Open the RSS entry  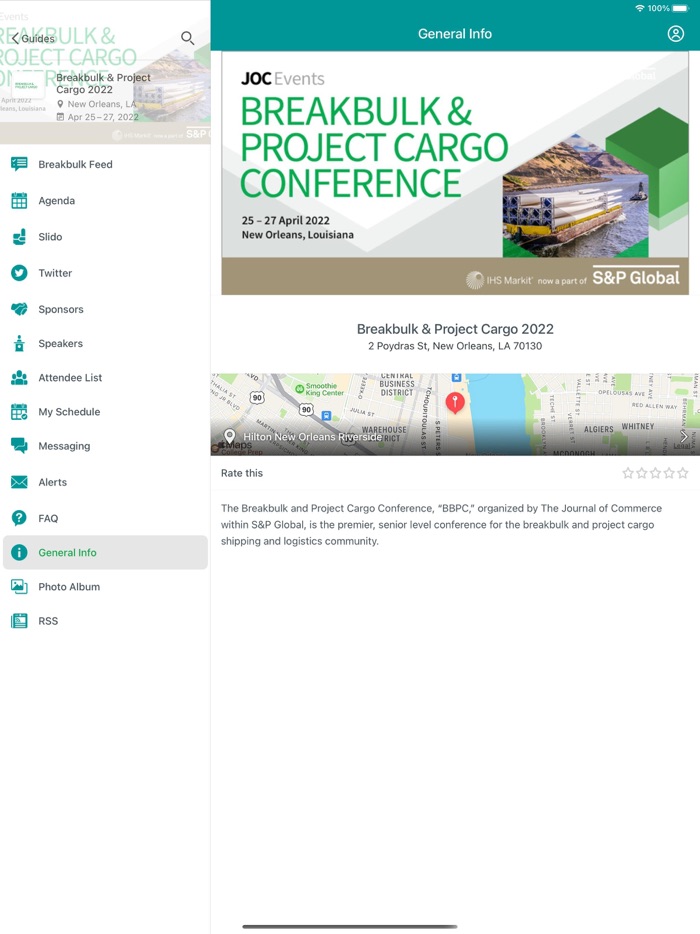(105, 621)
